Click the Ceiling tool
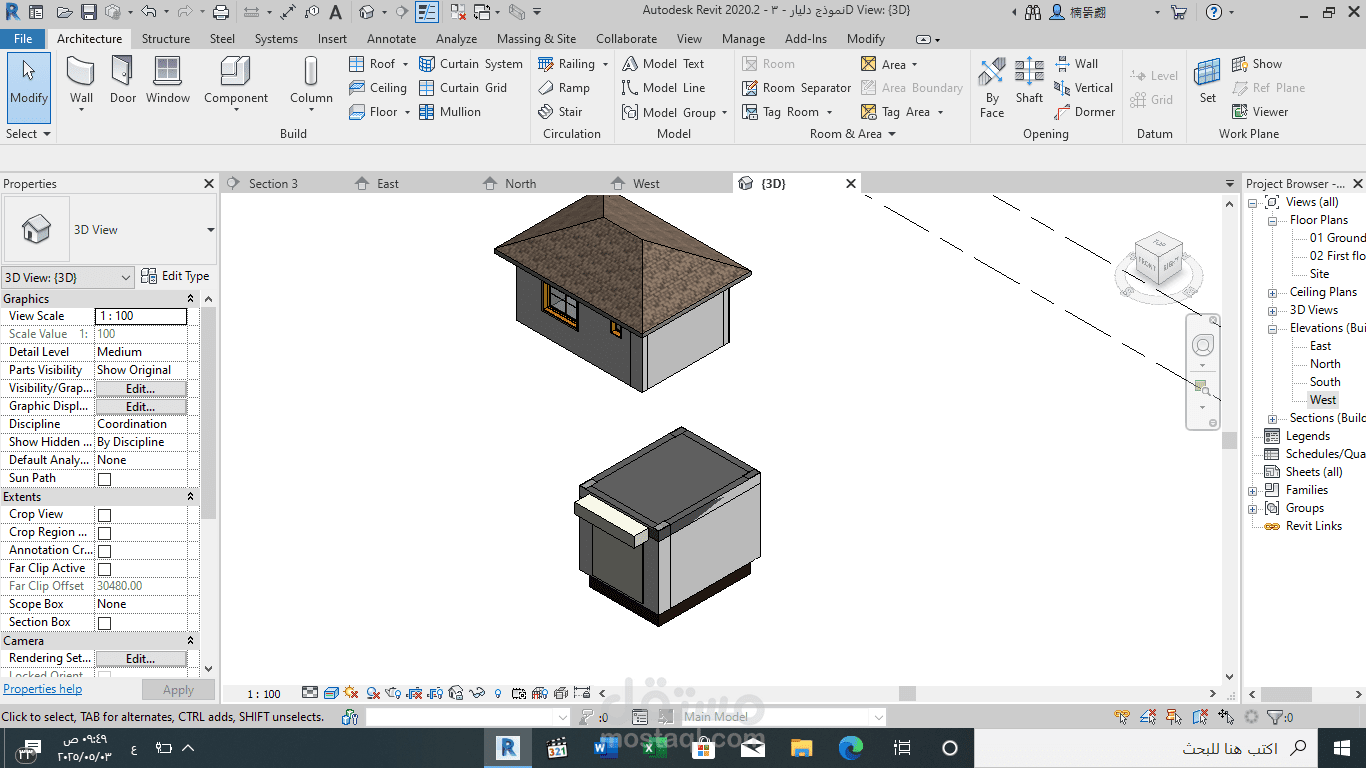The image size is (1366, 768). click(x=377, y=88)
